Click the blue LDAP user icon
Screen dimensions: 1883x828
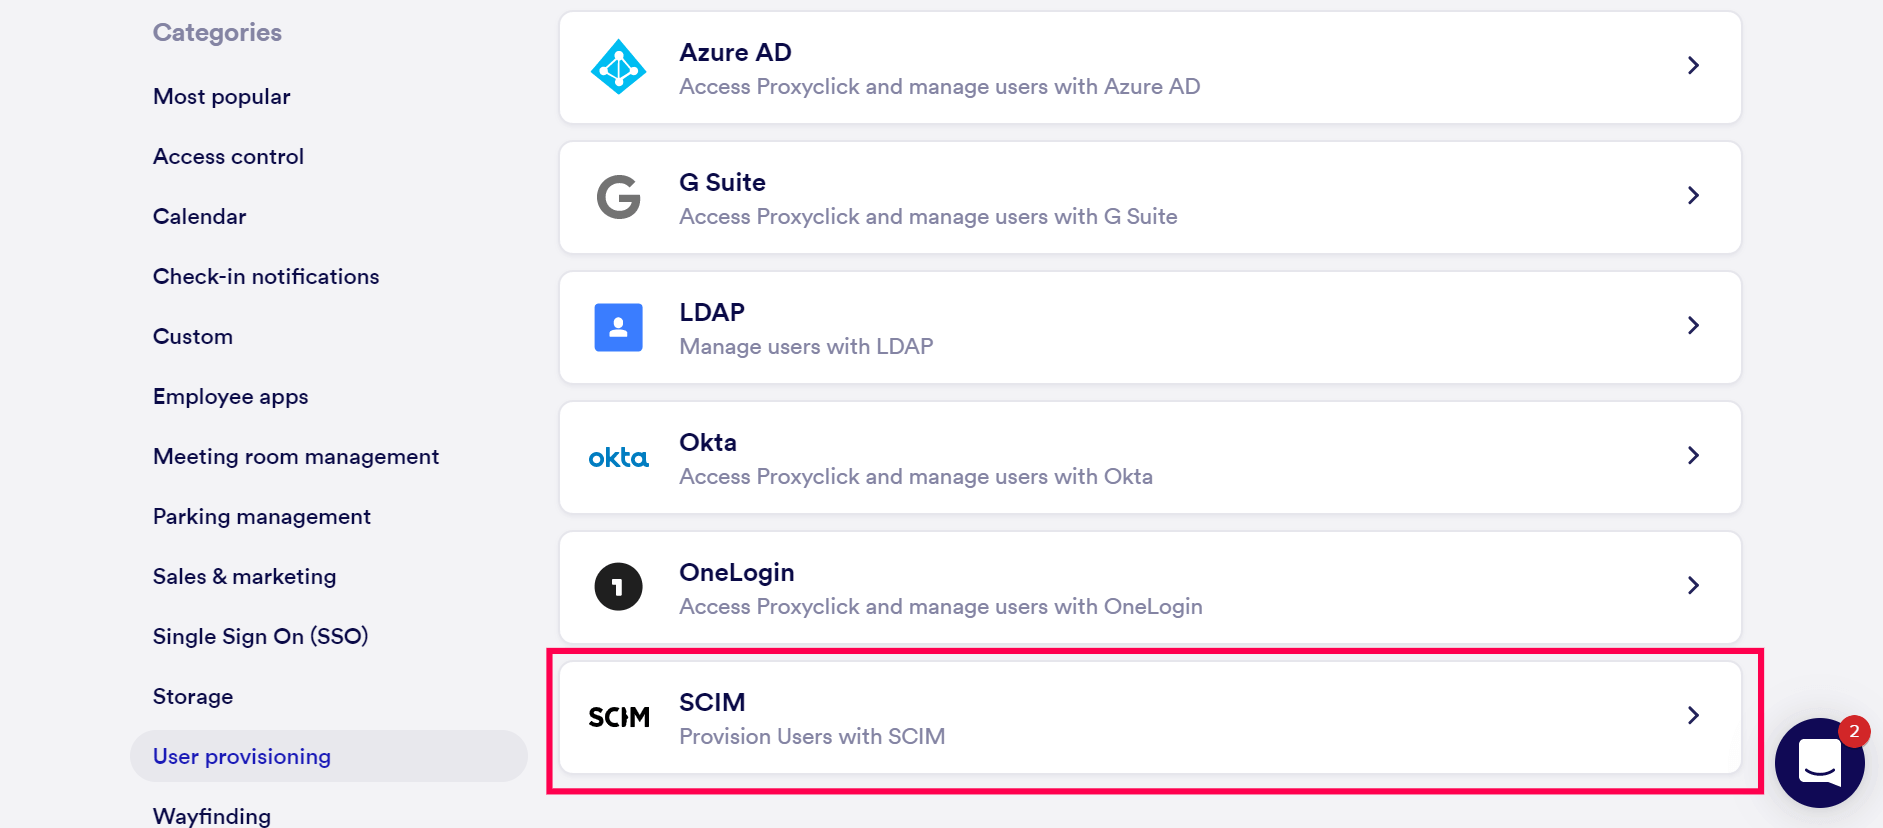coord(618,327)
